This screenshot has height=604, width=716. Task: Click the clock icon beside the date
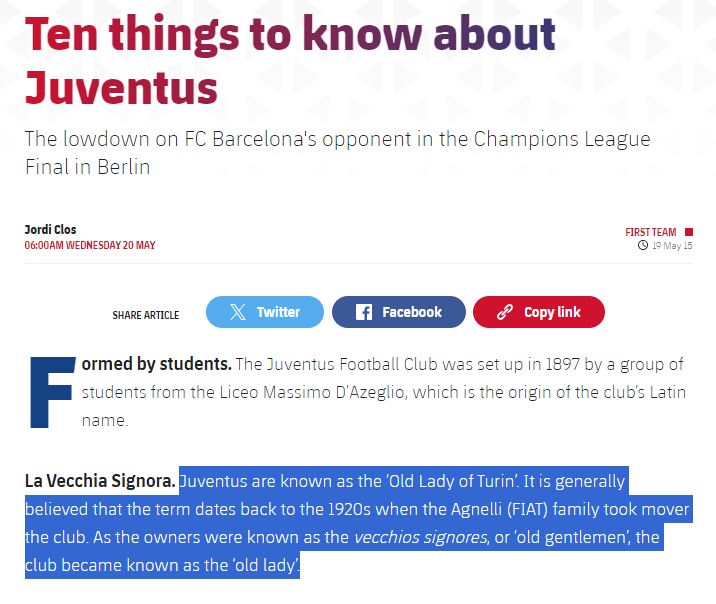pos(643,246)
